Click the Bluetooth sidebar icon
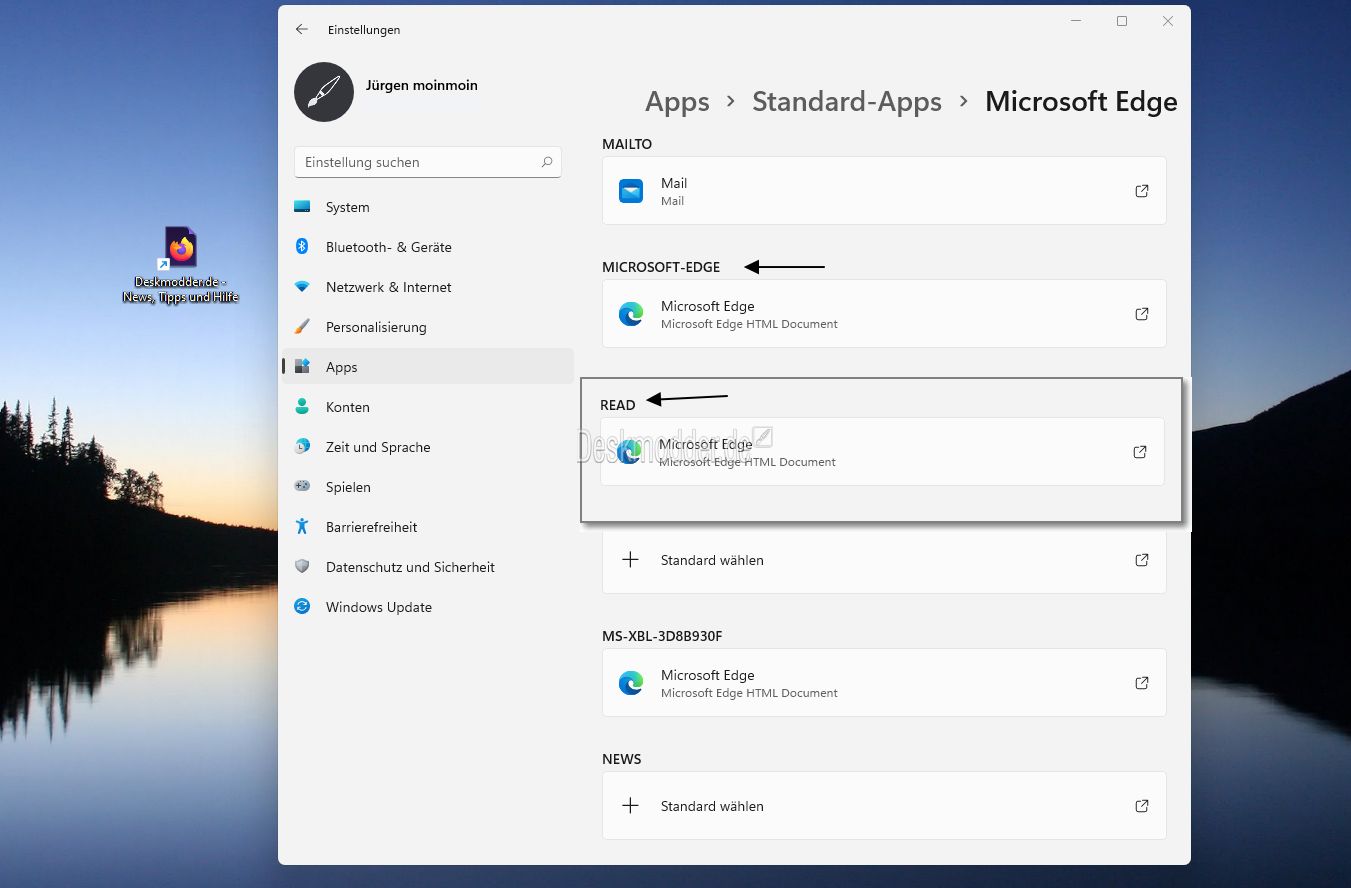 [x=302, y=247]
